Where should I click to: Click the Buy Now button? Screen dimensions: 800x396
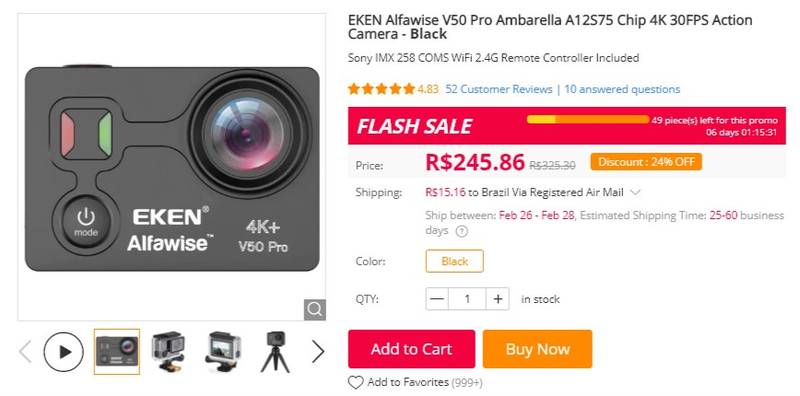point(537,349)
